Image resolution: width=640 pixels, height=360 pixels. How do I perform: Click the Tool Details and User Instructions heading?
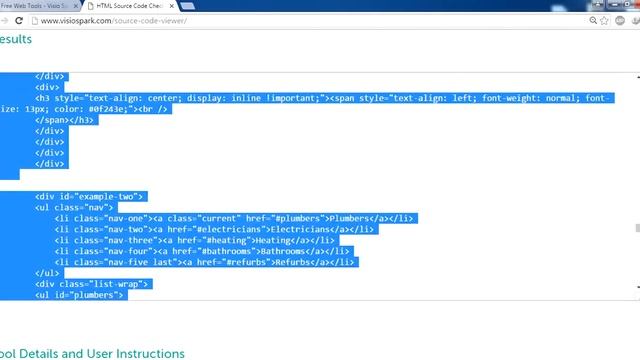pos(92,353)
